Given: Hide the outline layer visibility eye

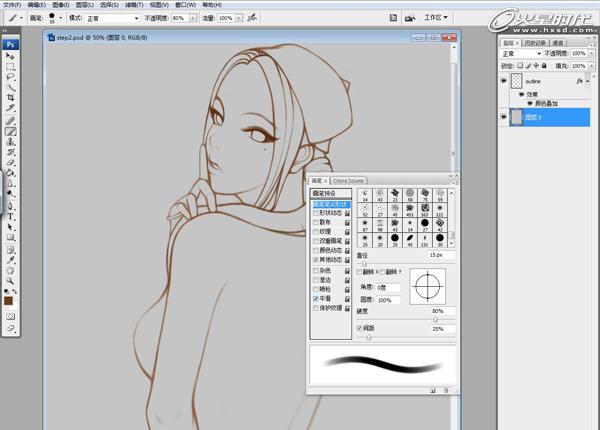Looking at the screenshot, I should pos(504,81).
